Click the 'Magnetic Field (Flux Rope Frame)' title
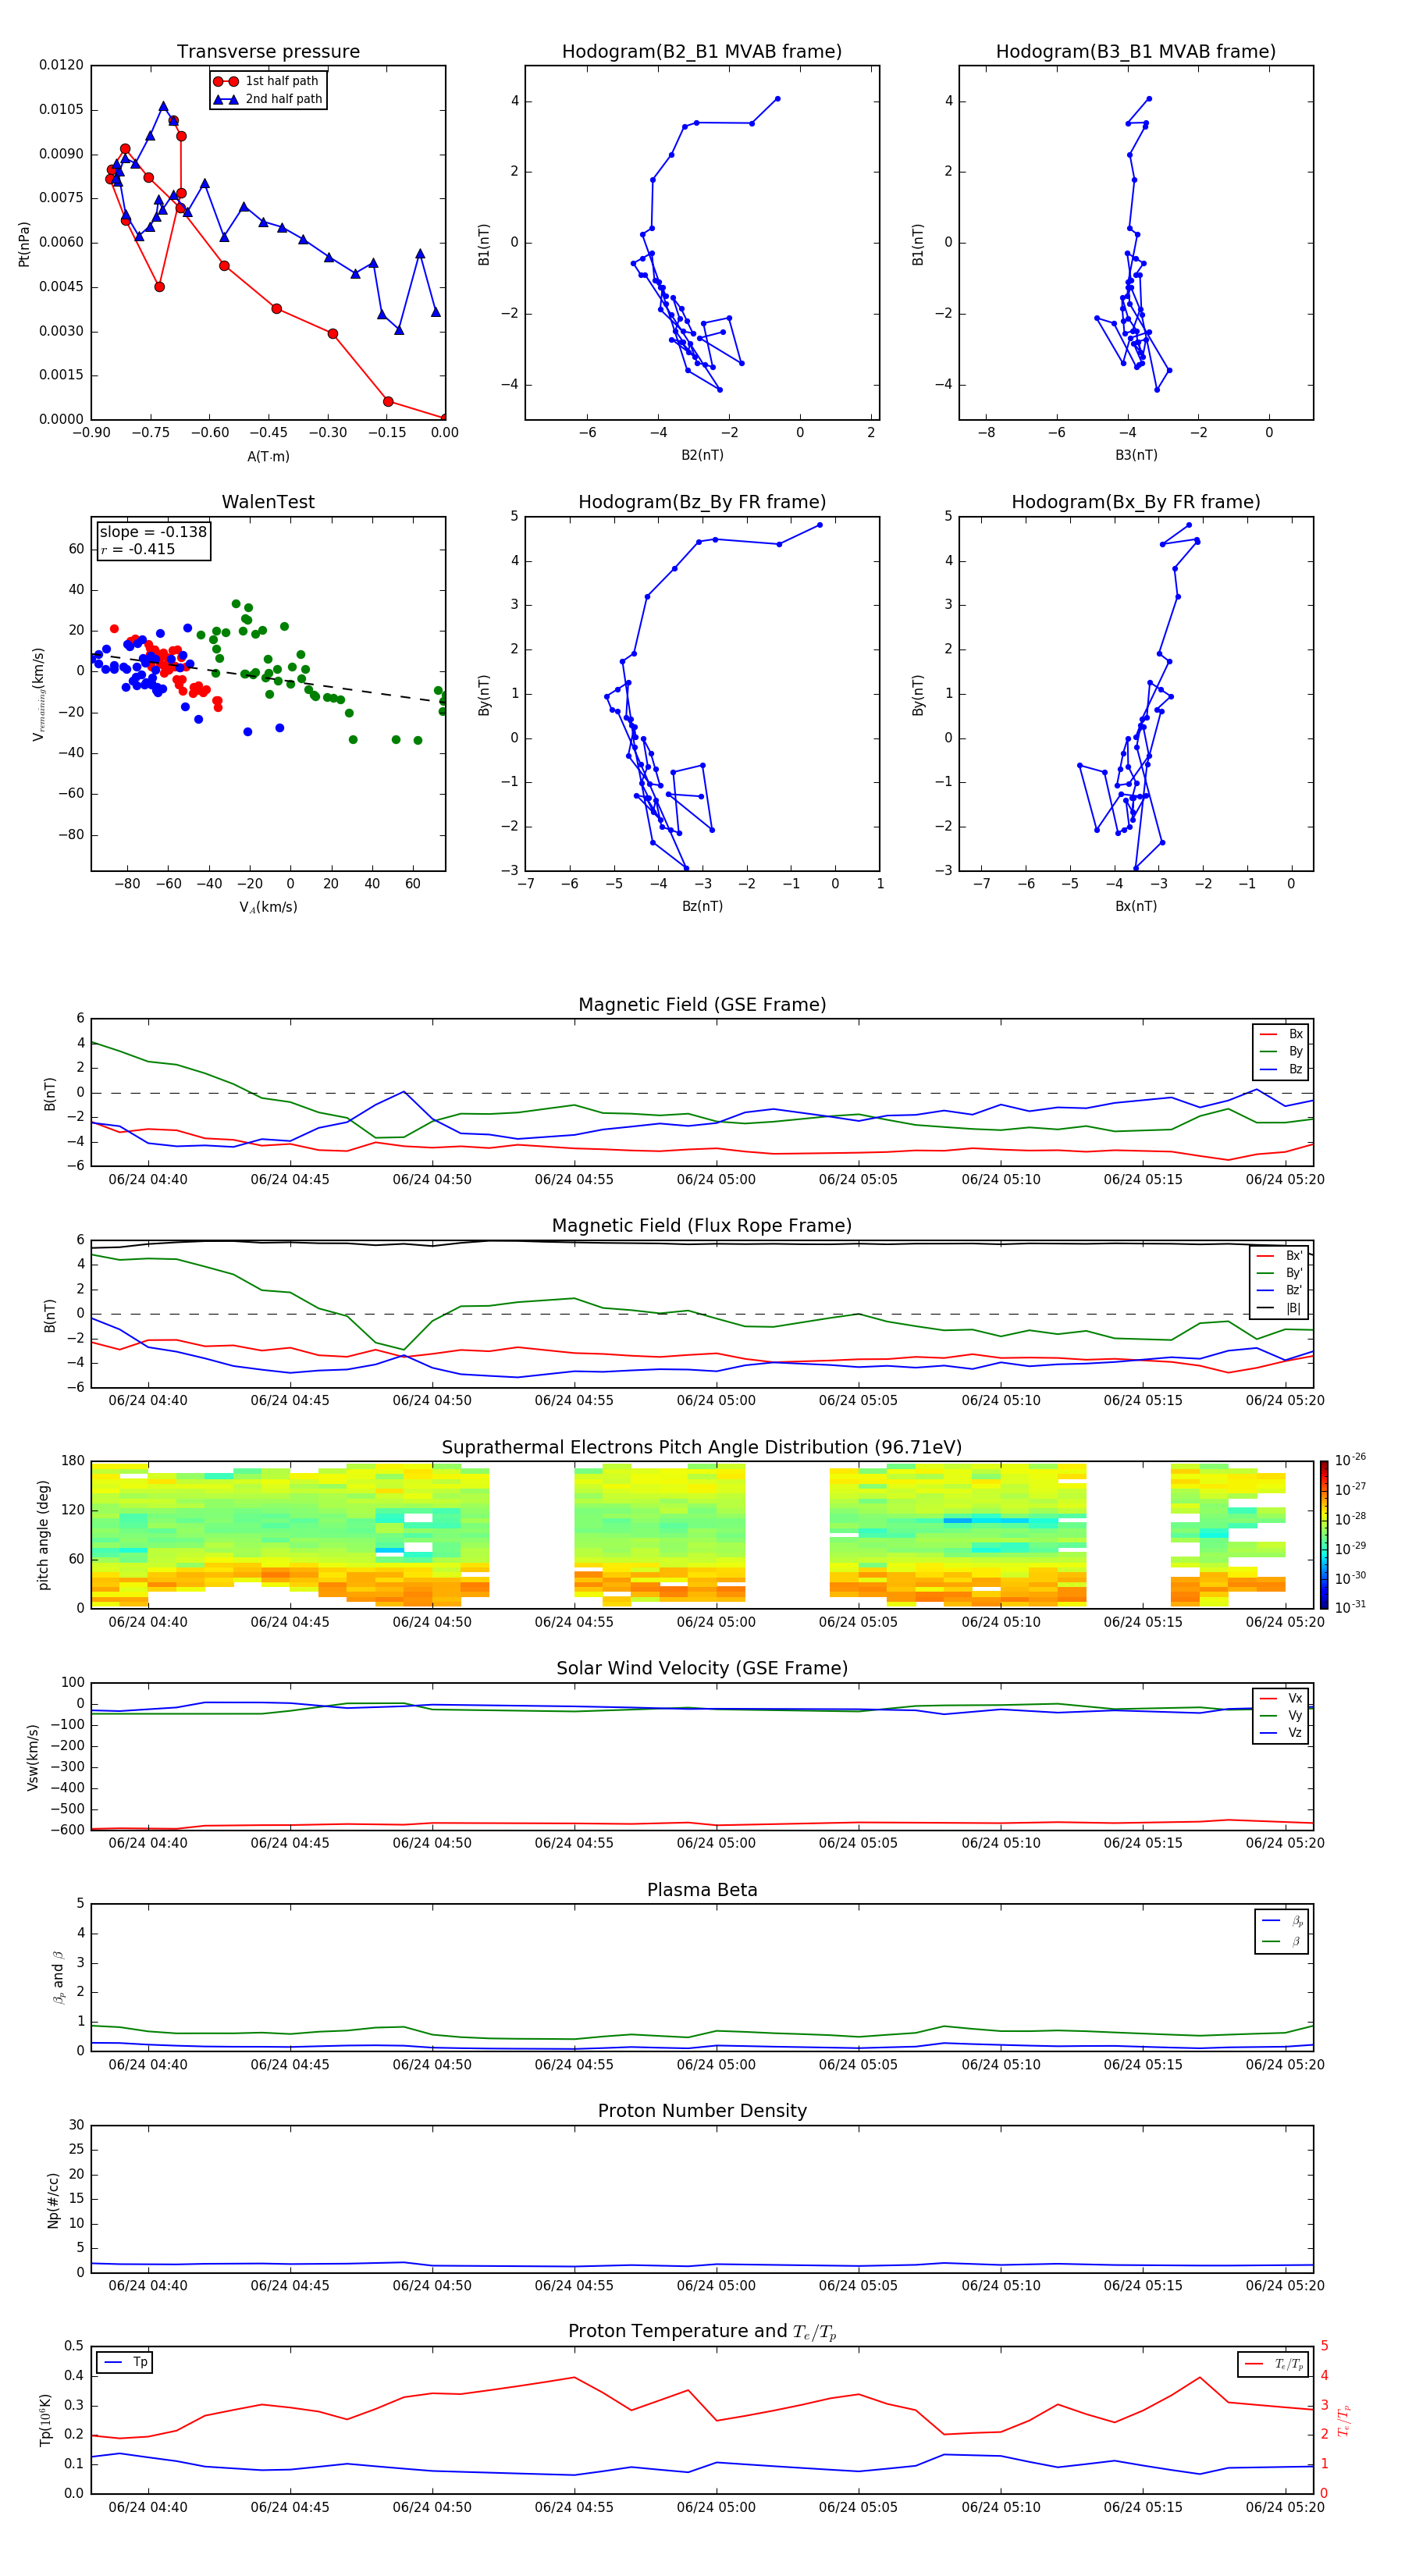The image size is (1405, 2576). [x=702, y=1226]
